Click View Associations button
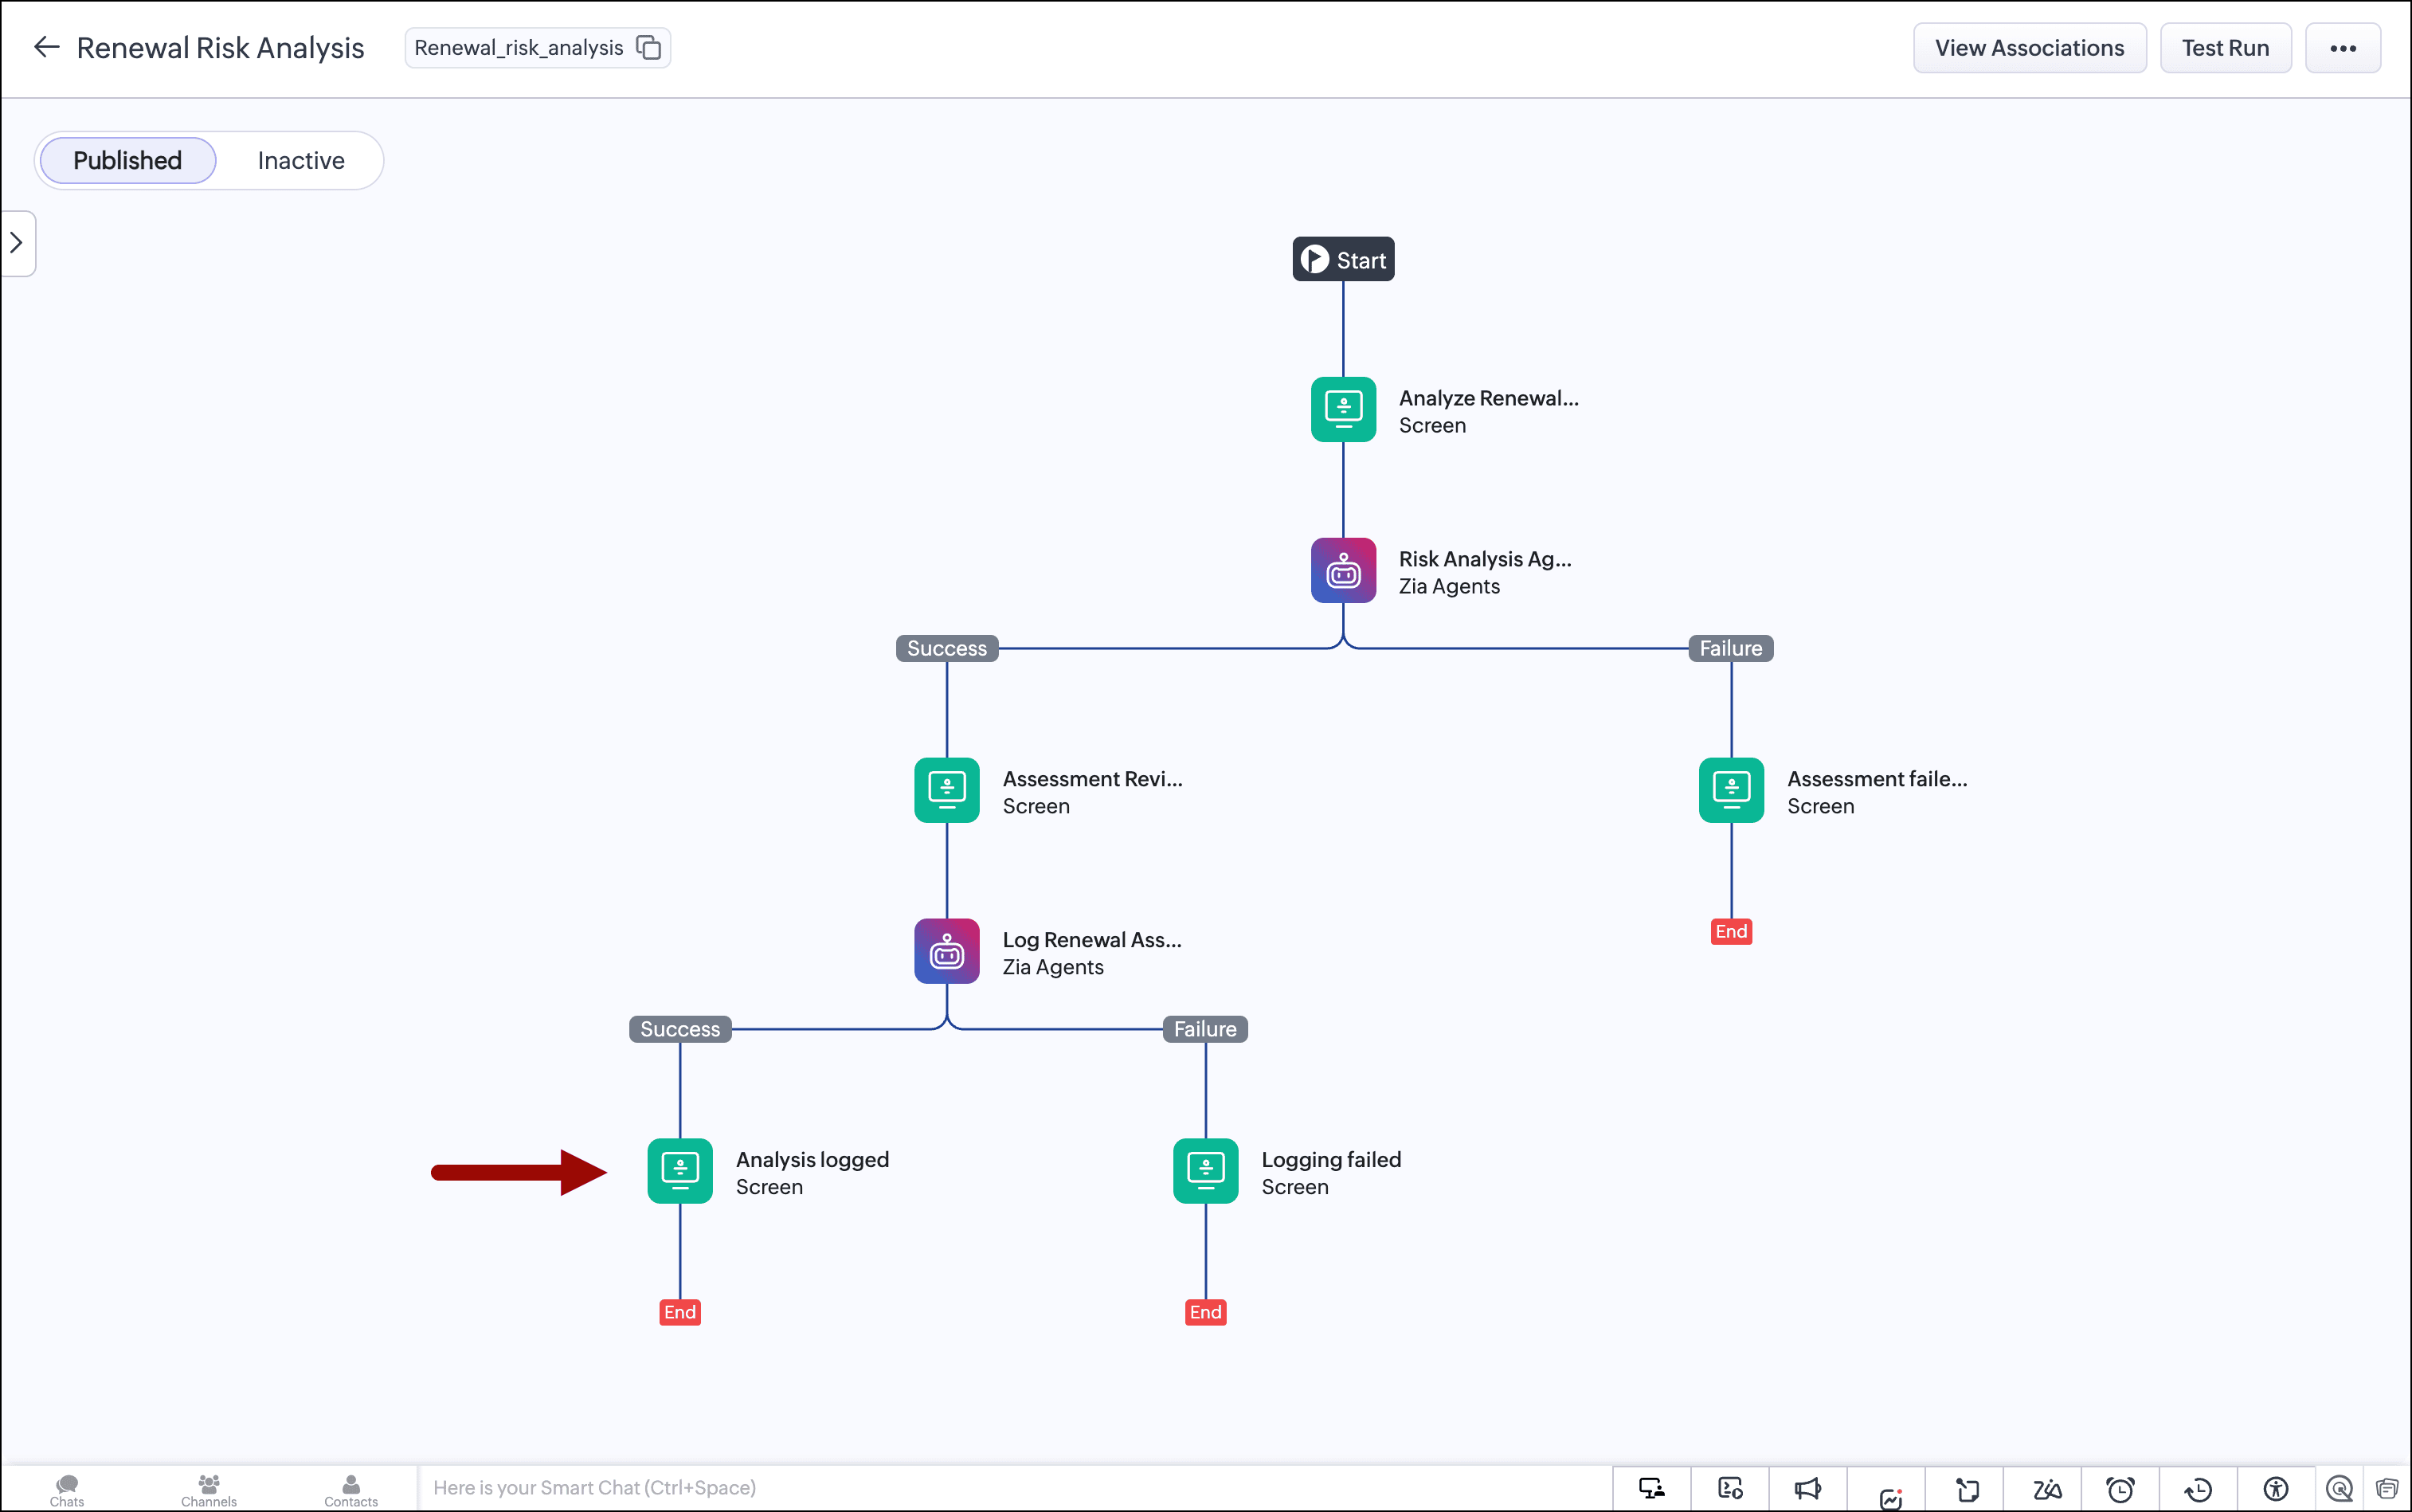The height and width of the screenshot is (1512, 2412). [2029, 48]
